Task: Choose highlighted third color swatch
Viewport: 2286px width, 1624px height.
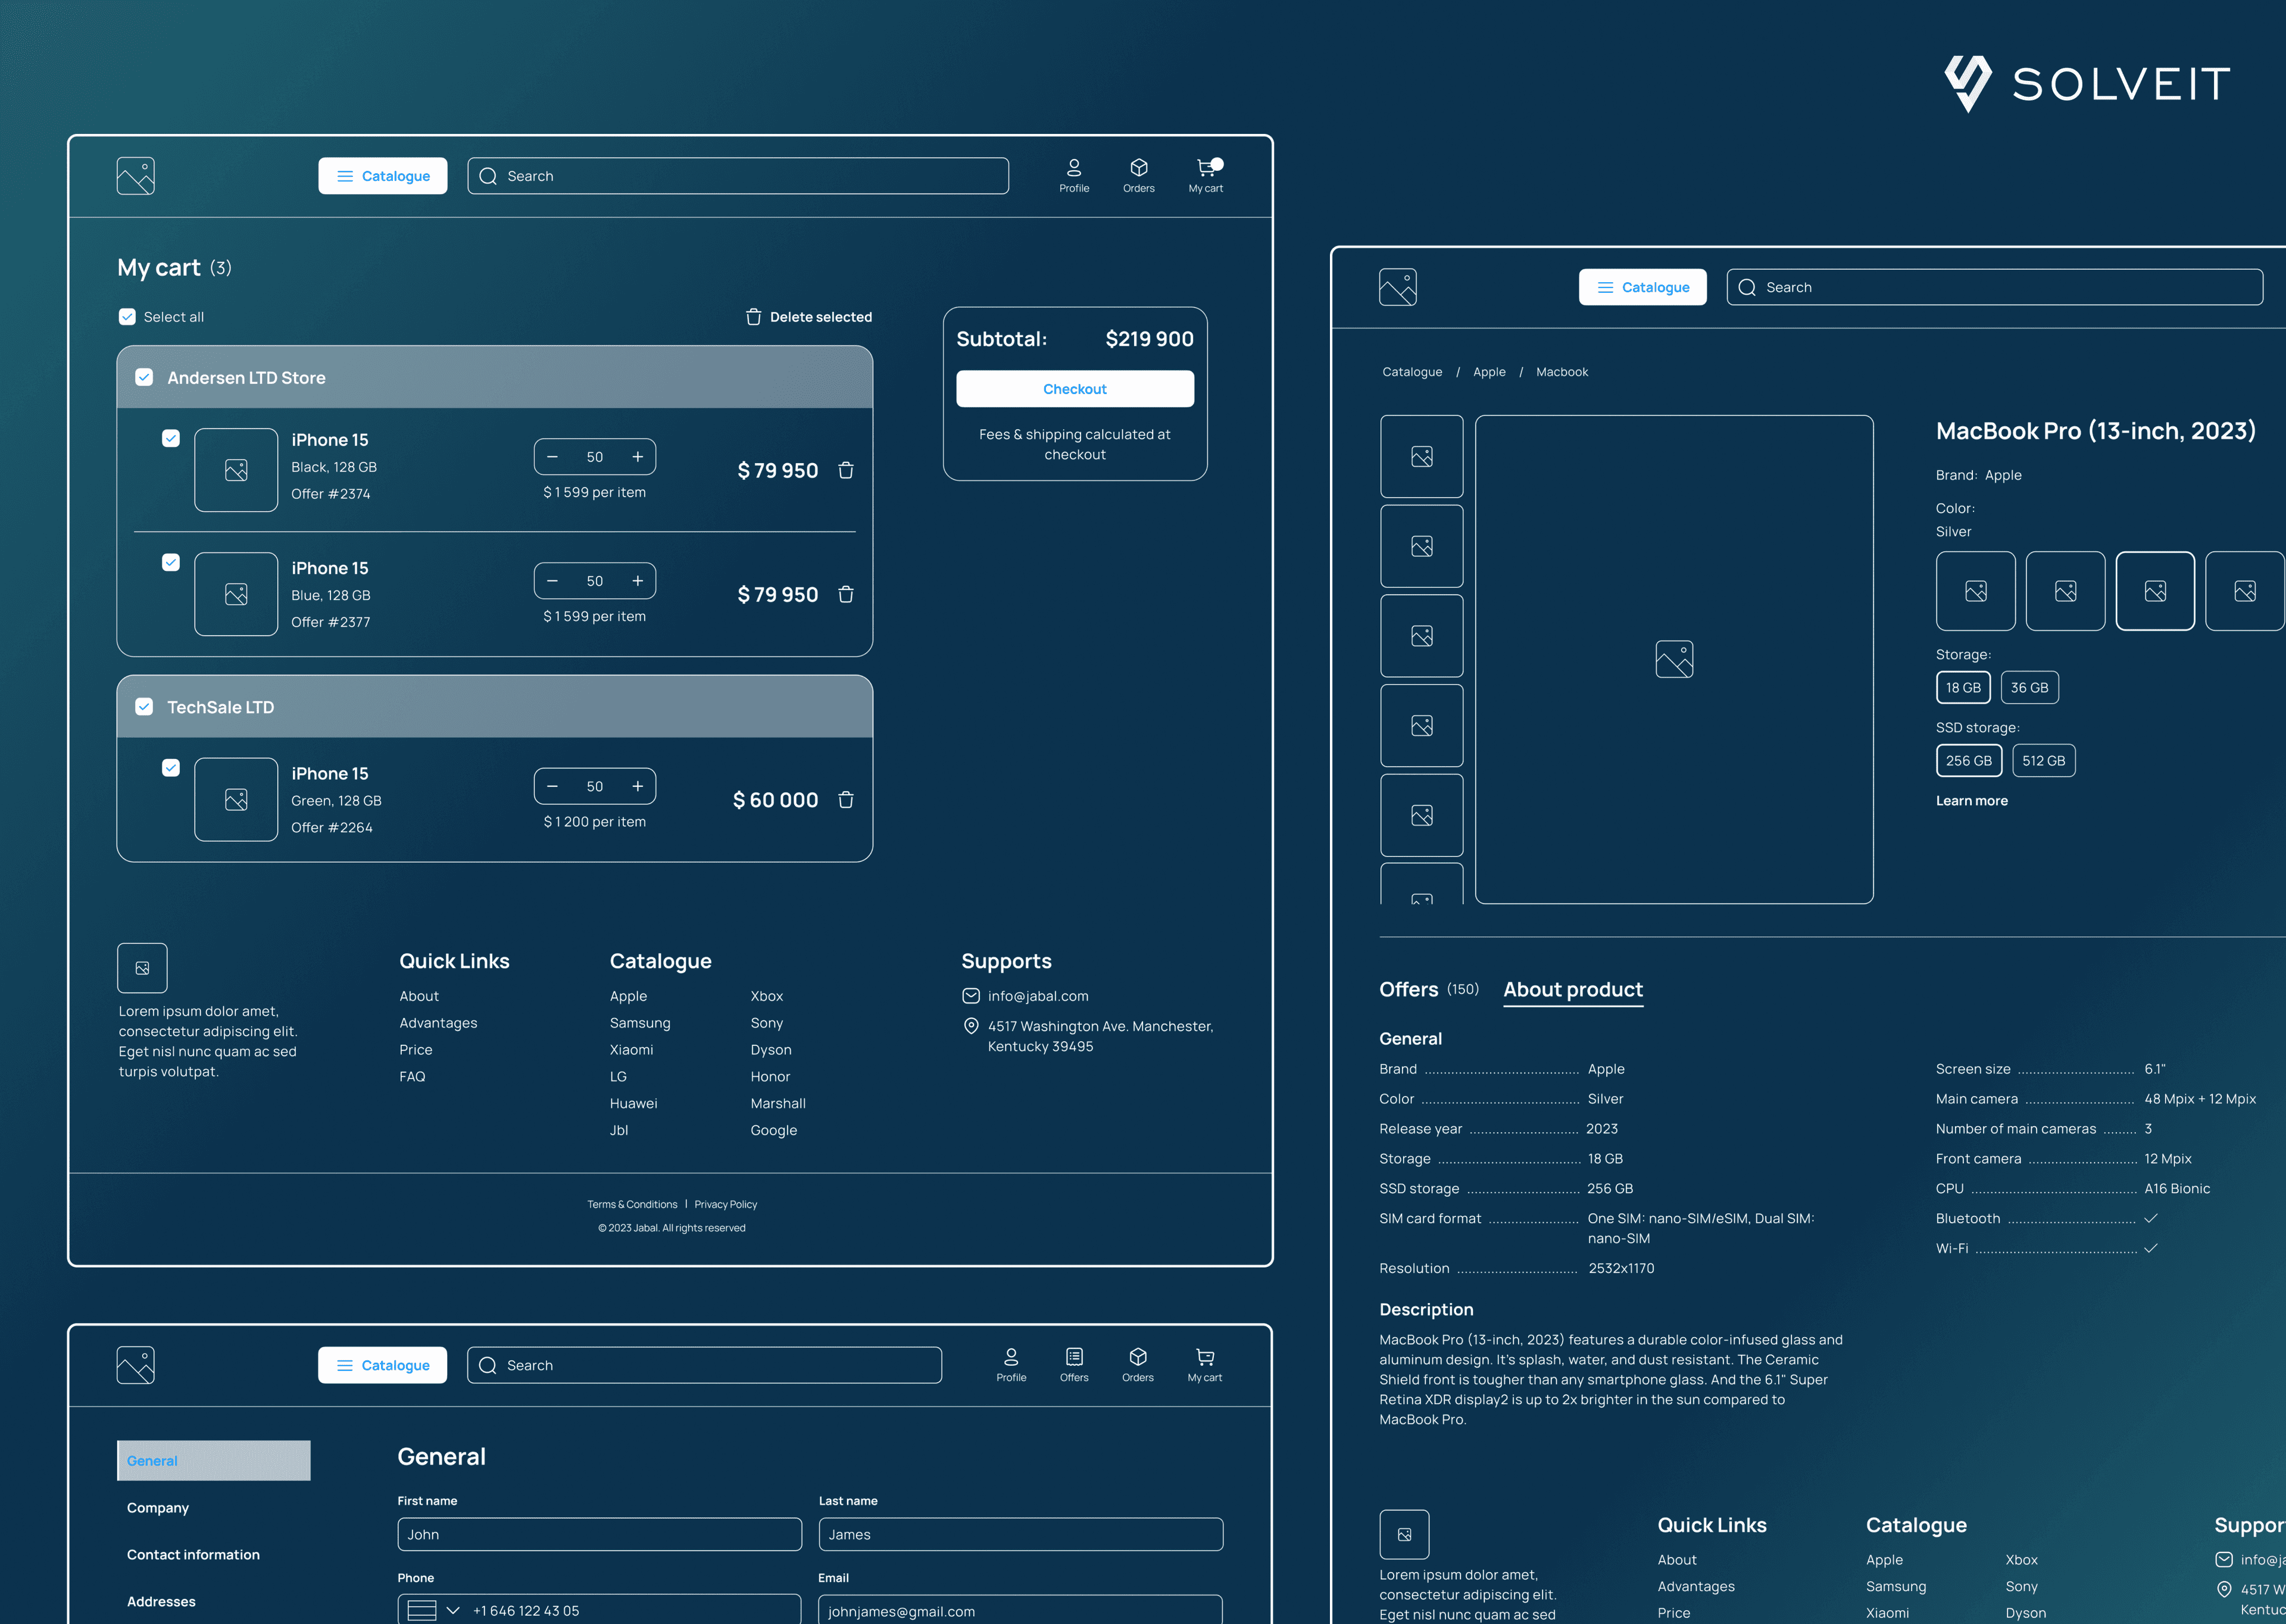Action: pos(2155,591)
